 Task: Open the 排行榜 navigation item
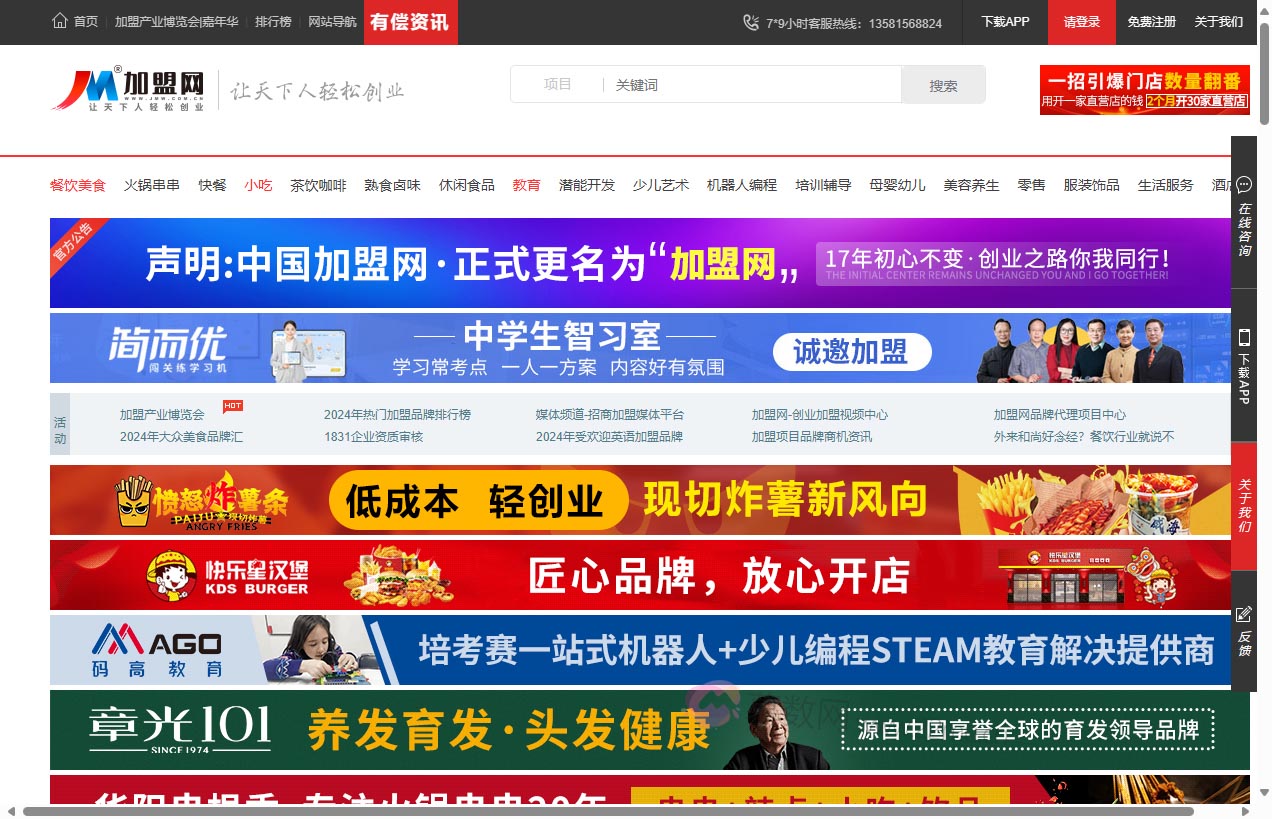click(x=273, y=21)
